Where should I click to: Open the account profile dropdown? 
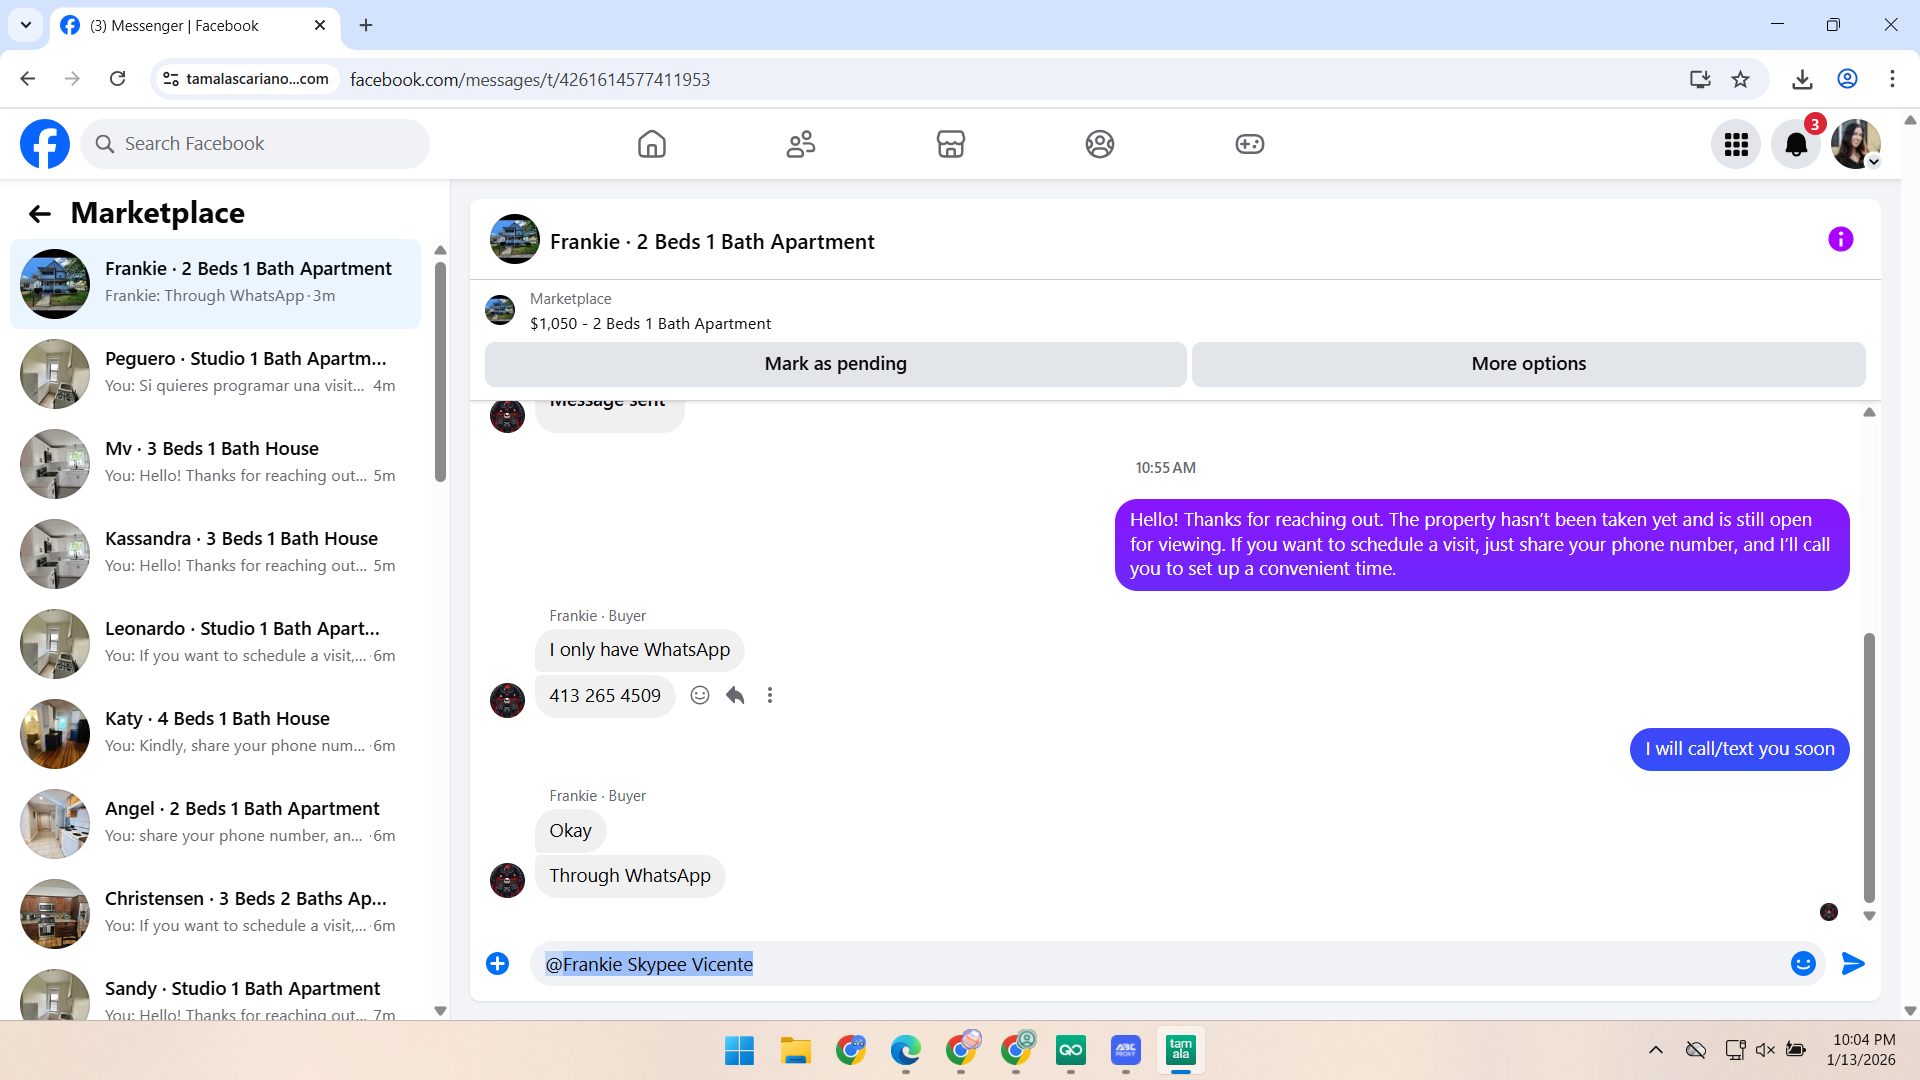click(x=1856, y=145)
